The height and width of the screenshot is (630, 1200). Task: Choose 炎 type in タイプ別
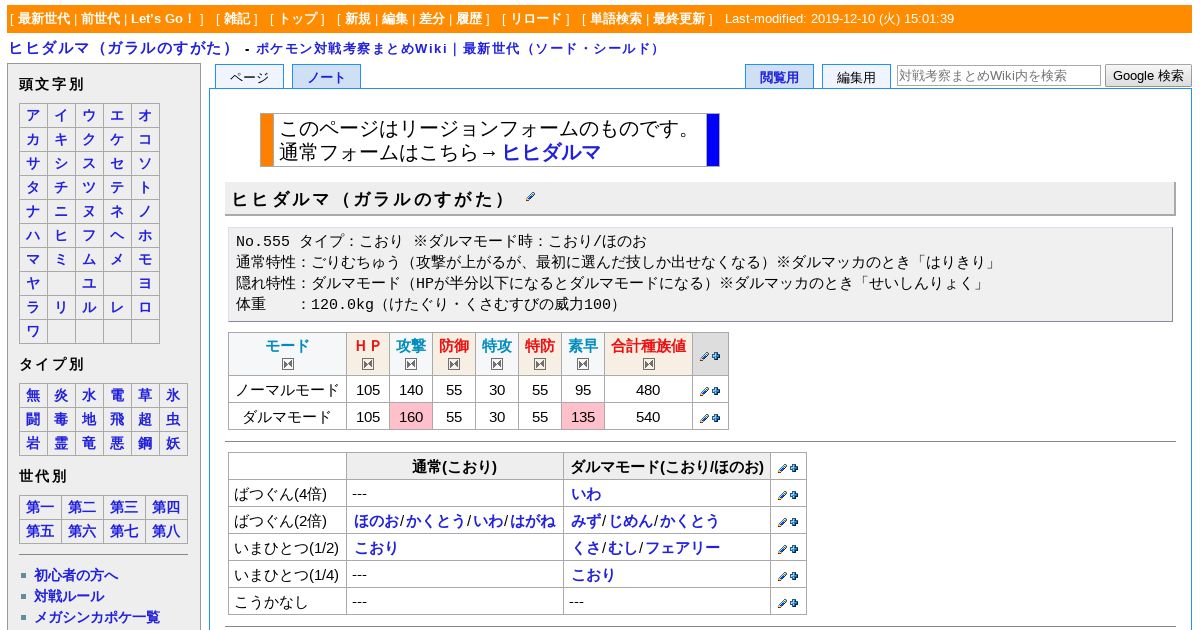(x=62, y=396)
